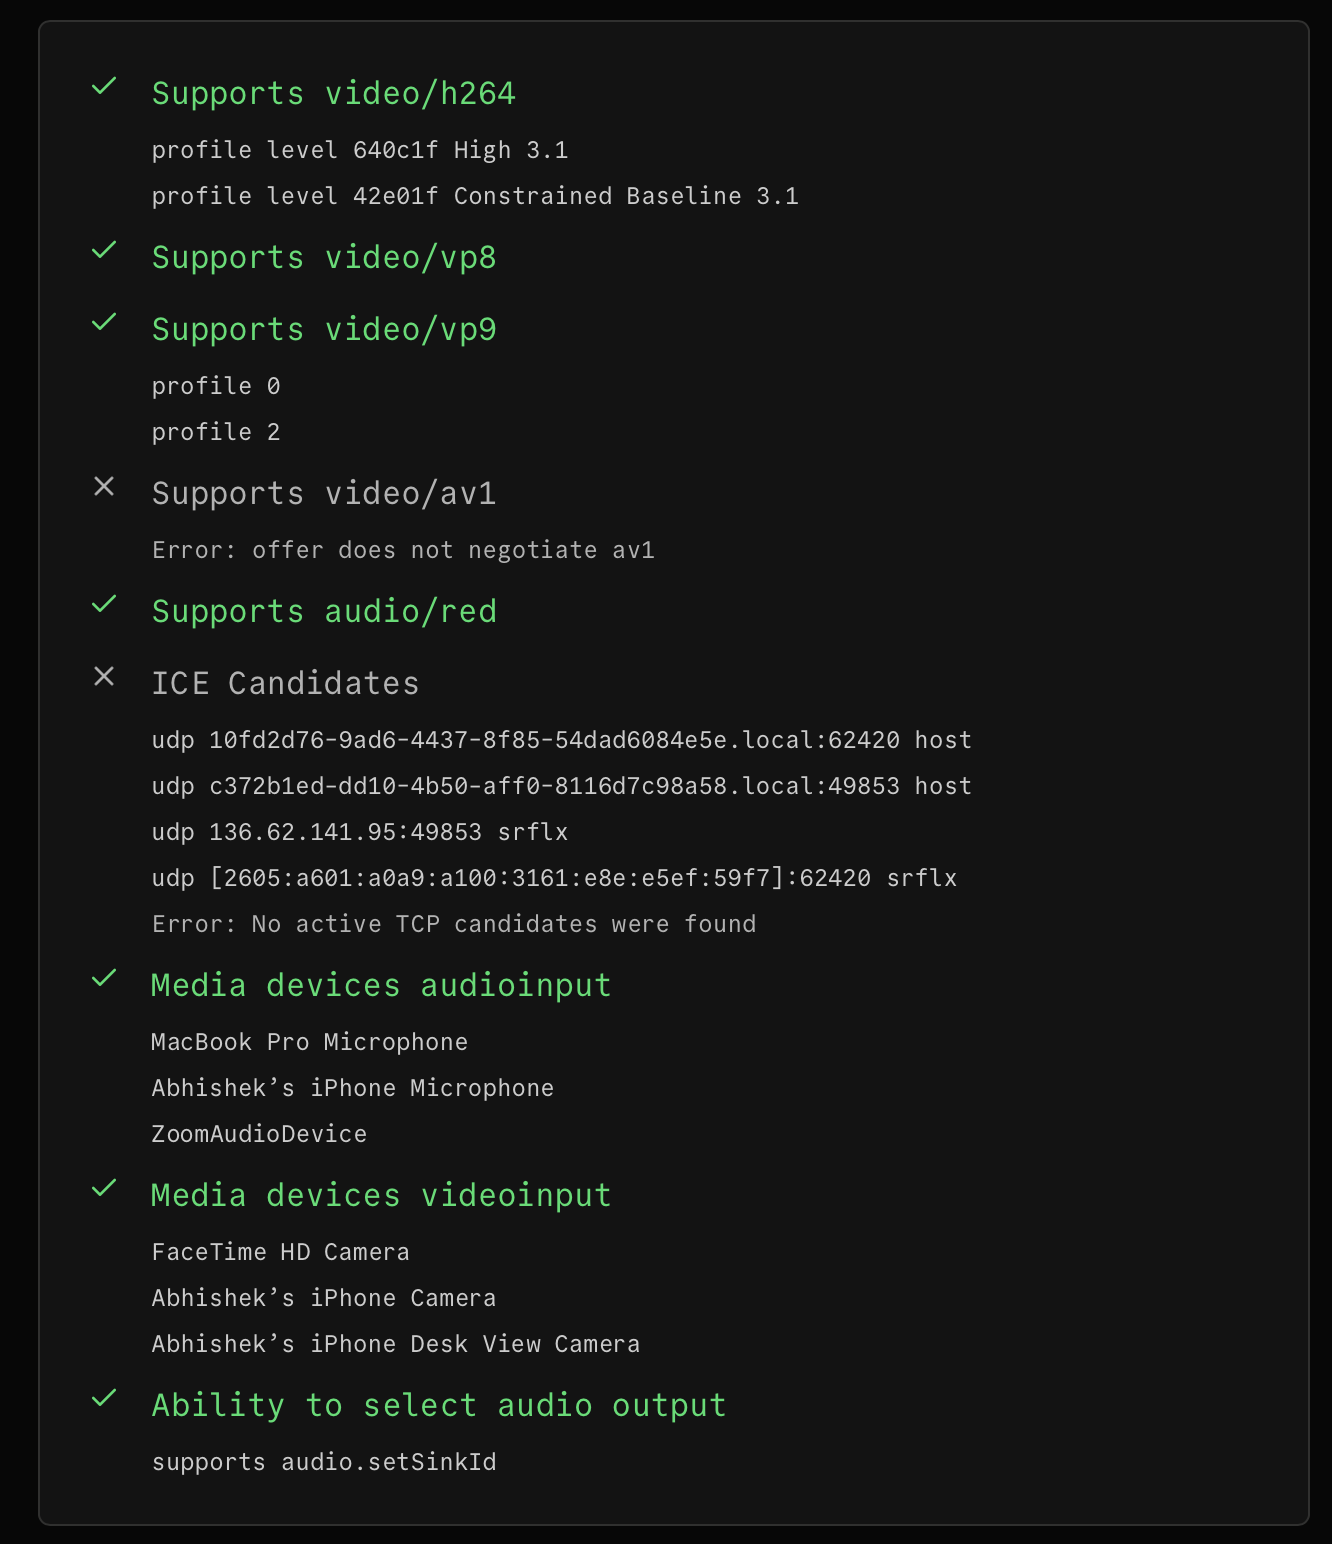Click the X icon beside Supports video/av1
Screen dimensions: 1332x1544
click(104, 487)
